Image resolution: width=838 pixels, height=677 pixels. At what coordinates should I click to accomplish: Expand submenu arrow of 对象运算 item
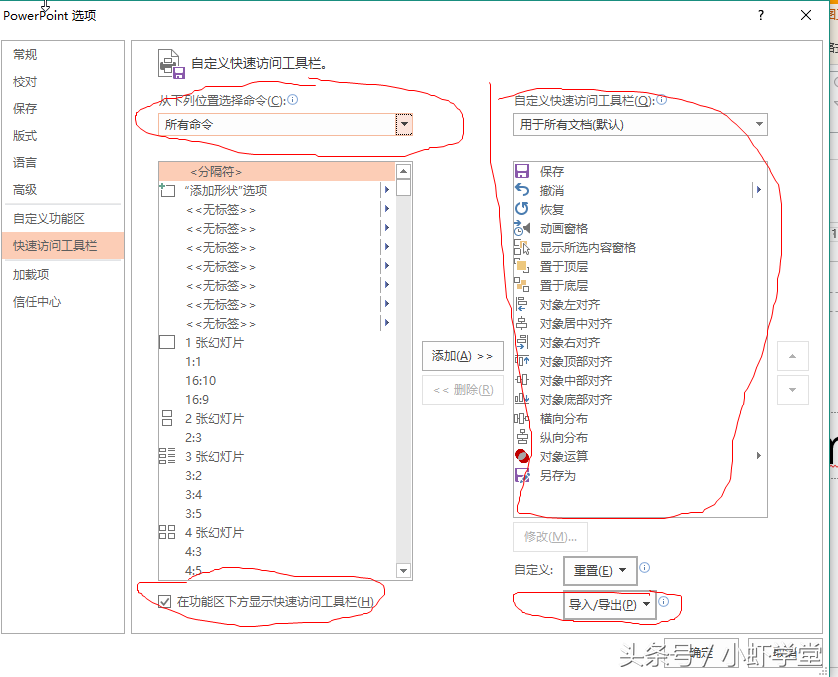pyautogui.click(x=758, y=456)
